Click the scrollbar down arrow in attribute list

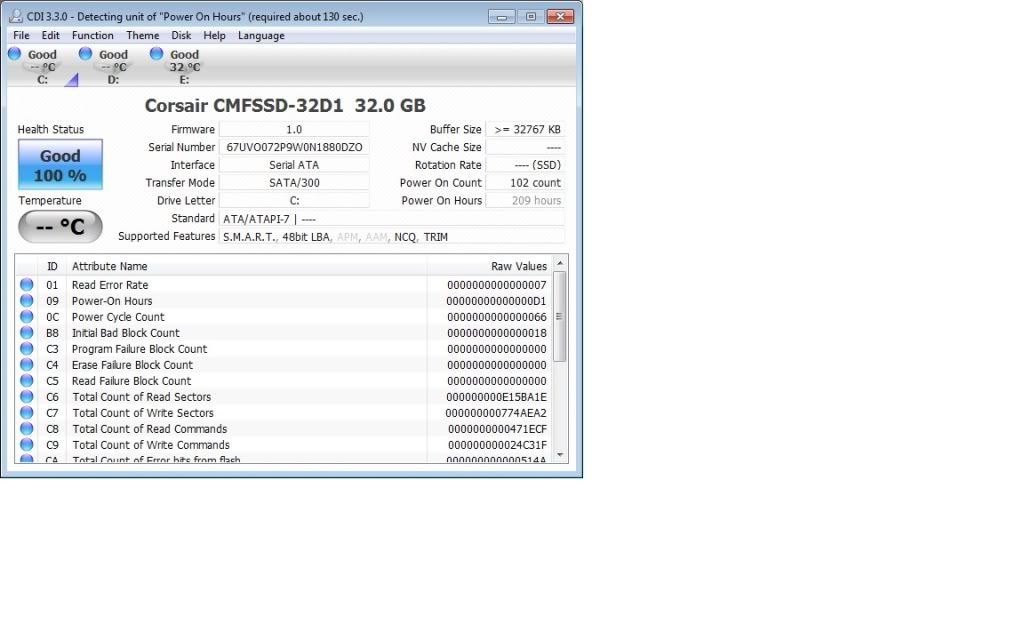(x=560, y=455)
